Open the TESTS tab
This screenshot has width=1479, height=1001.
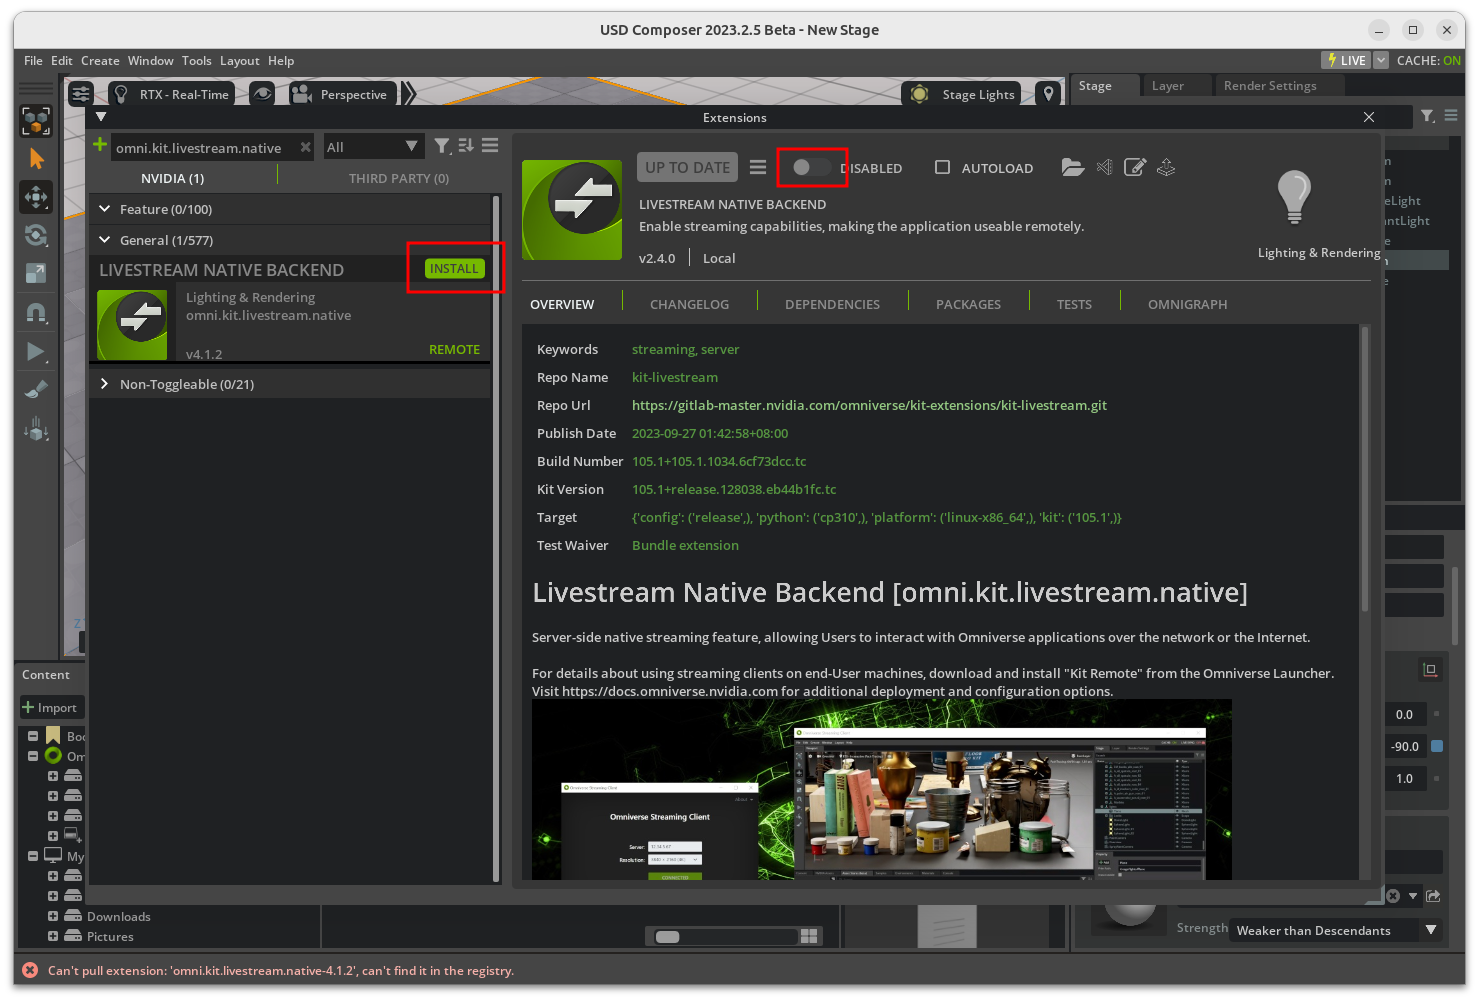pyautogui.click(x=1074, y=304)
